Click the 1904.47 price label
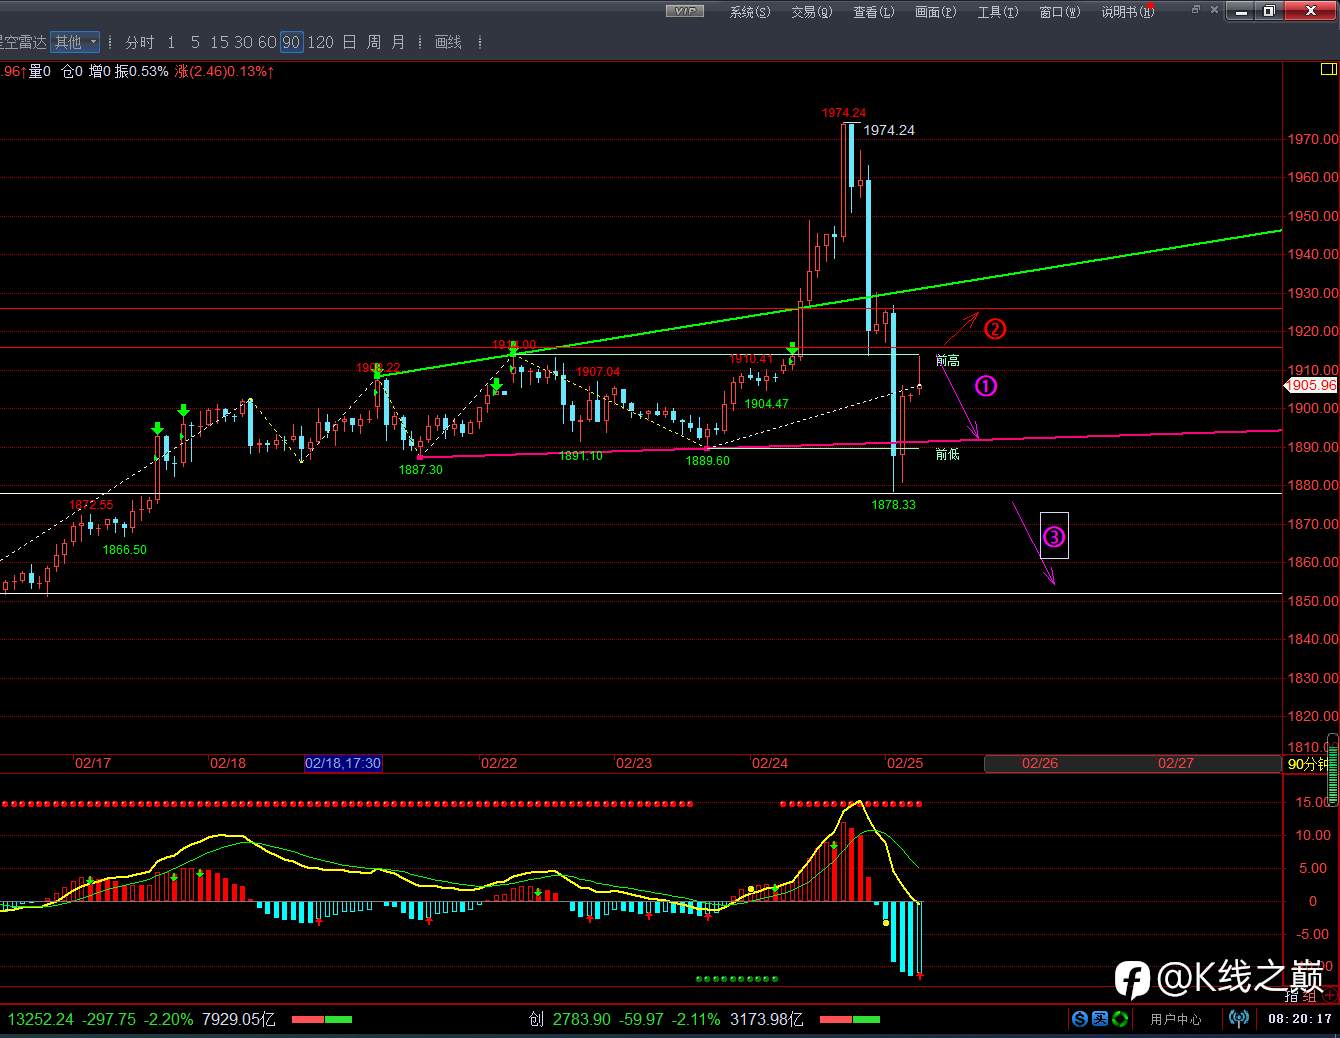This screenshot has width=1340, height=1038. 766,404
